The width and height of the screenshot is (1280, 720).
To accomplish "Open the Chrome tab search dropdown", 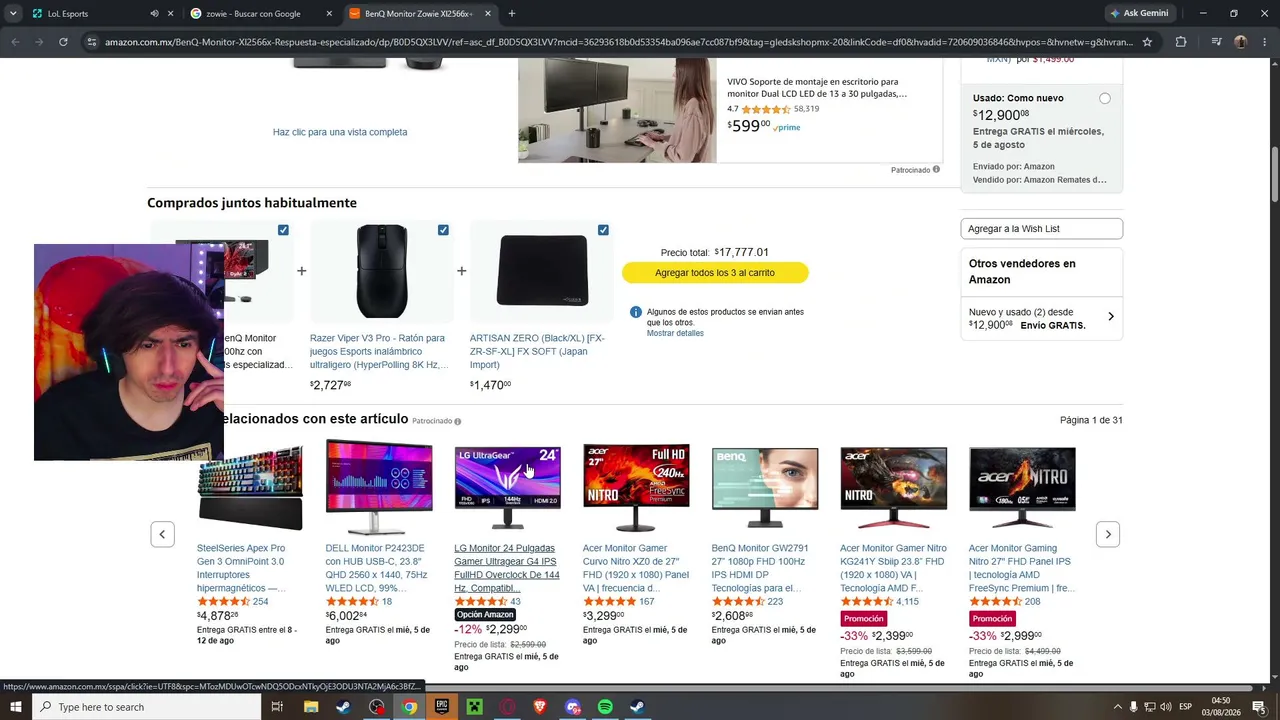I will [x=13, y=14].
